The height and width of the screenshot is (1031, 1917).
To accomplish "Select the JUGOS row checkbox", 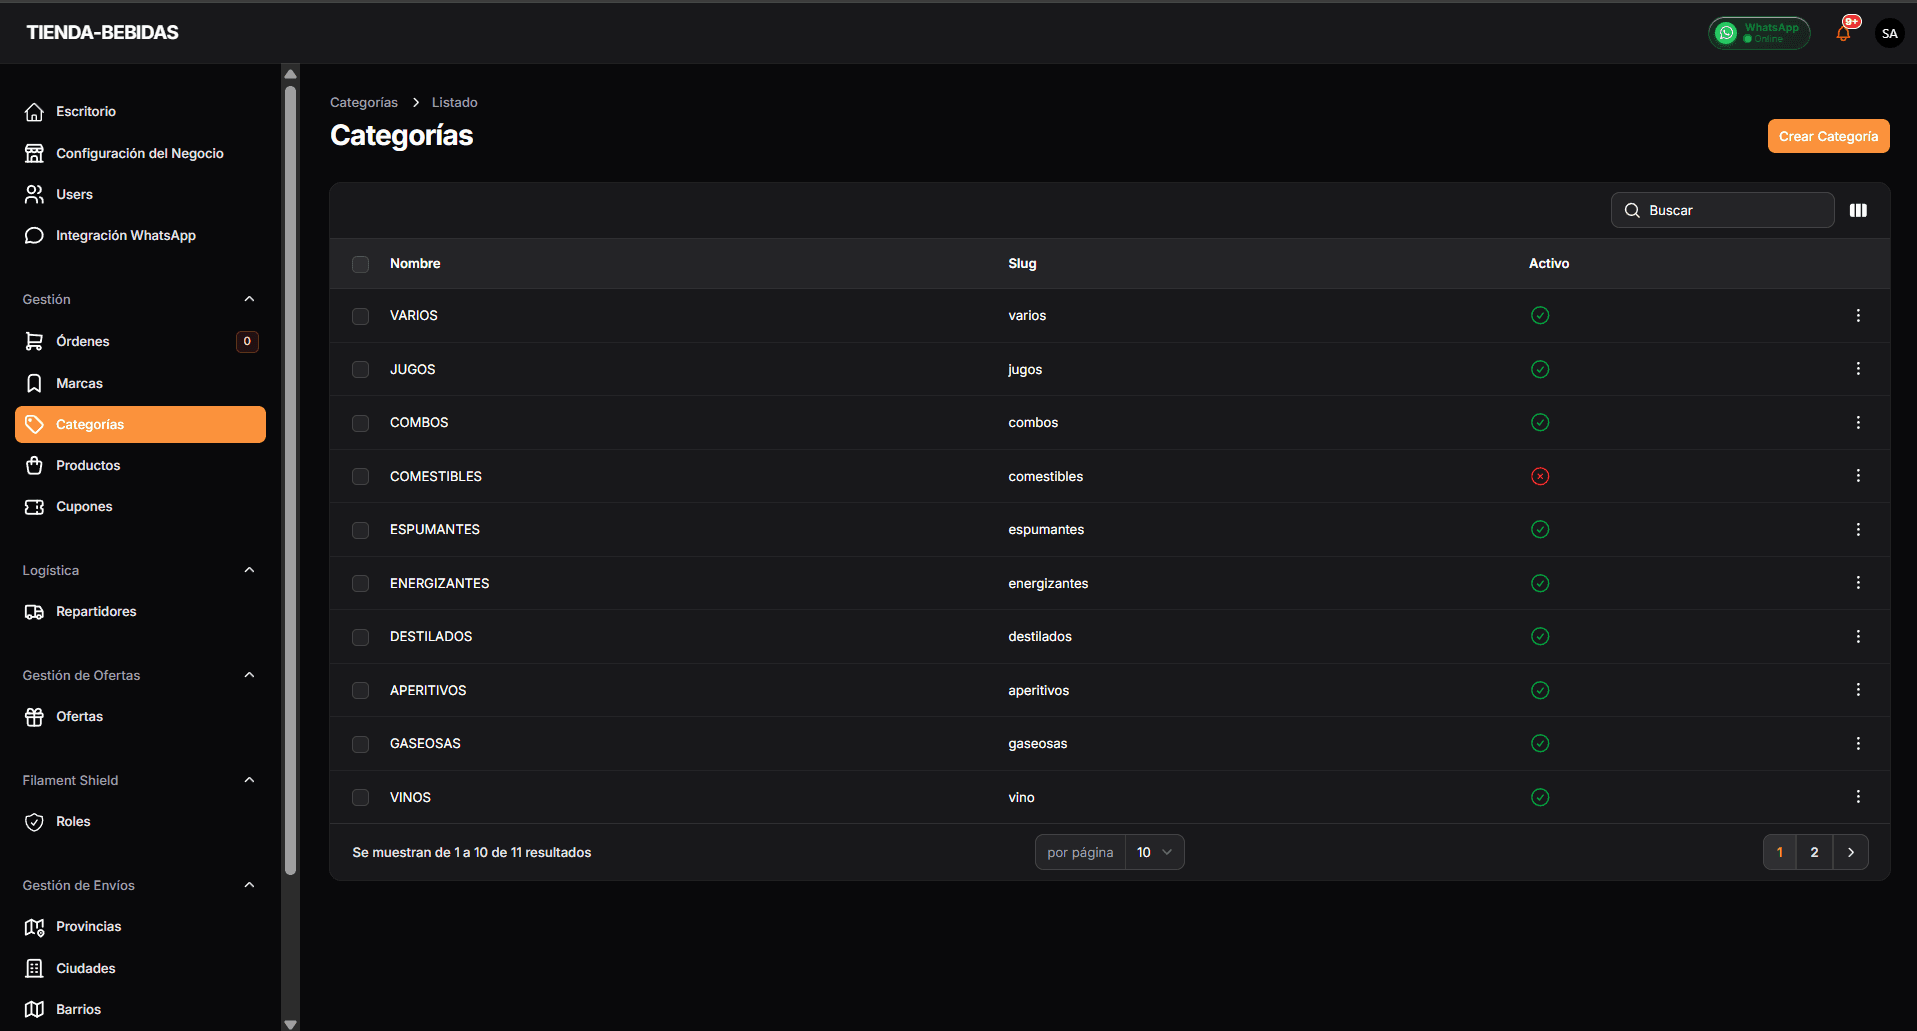I will [361, 370].
